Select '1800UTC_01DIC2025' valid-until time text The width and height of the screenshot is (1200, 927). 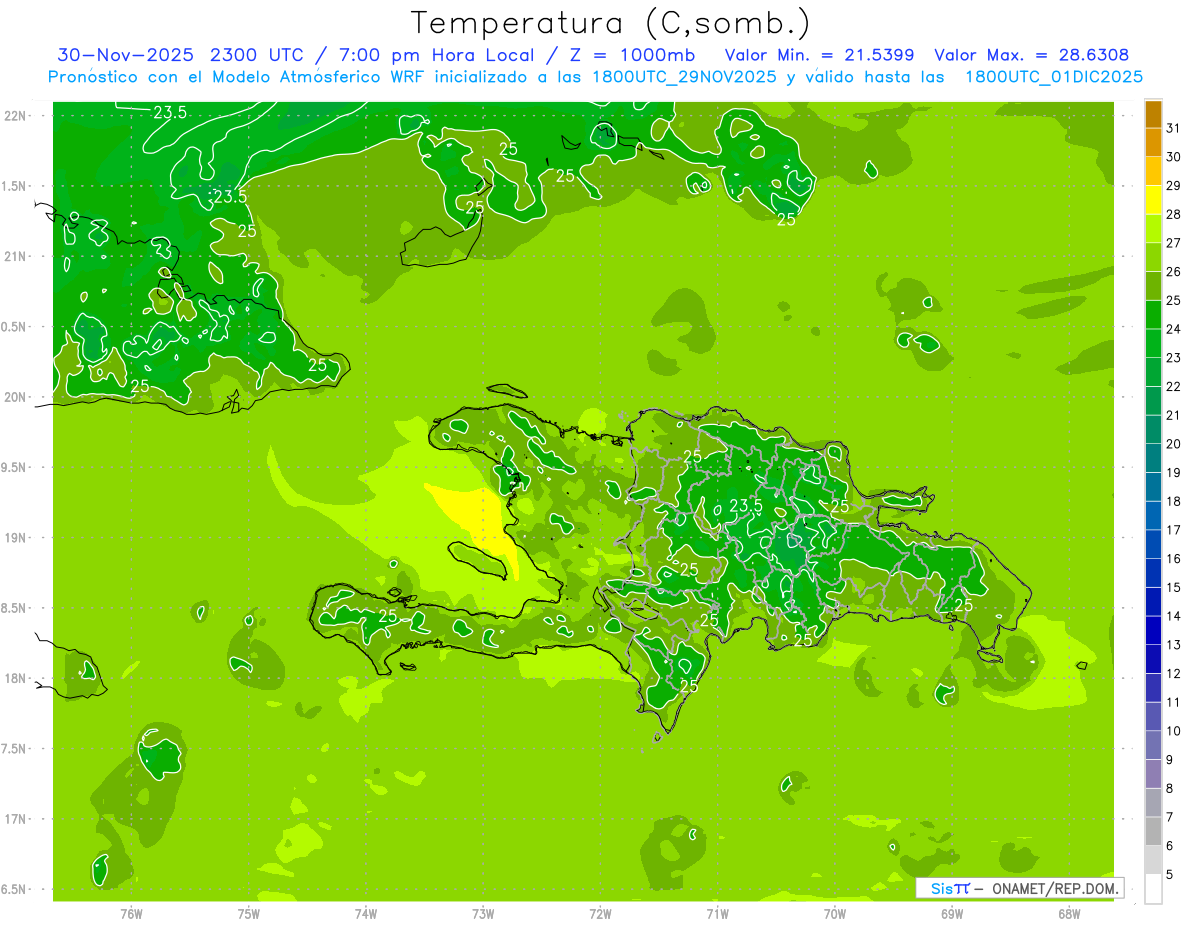point(1054,77)
